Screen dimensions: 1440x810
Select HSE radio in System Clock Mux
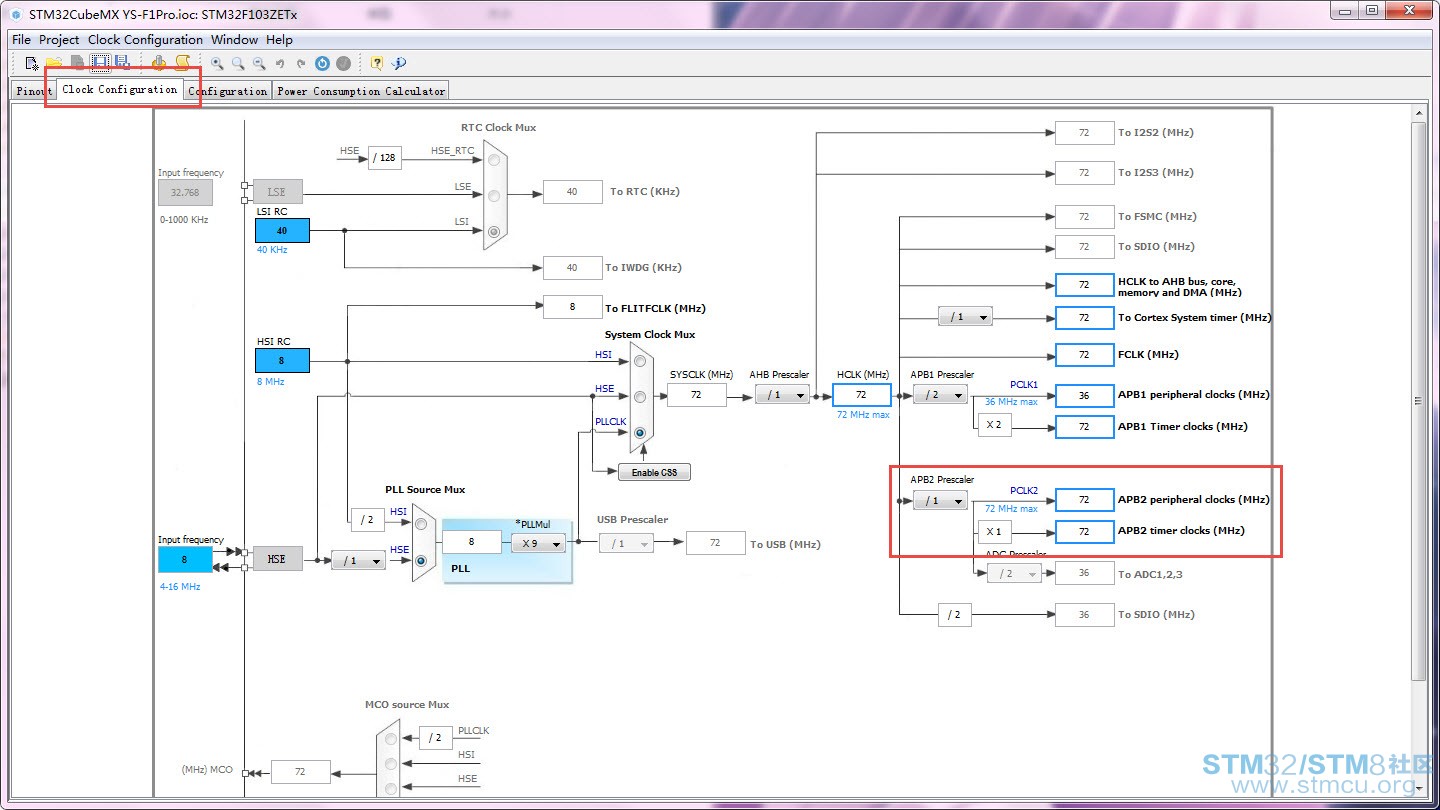(640, 397)
